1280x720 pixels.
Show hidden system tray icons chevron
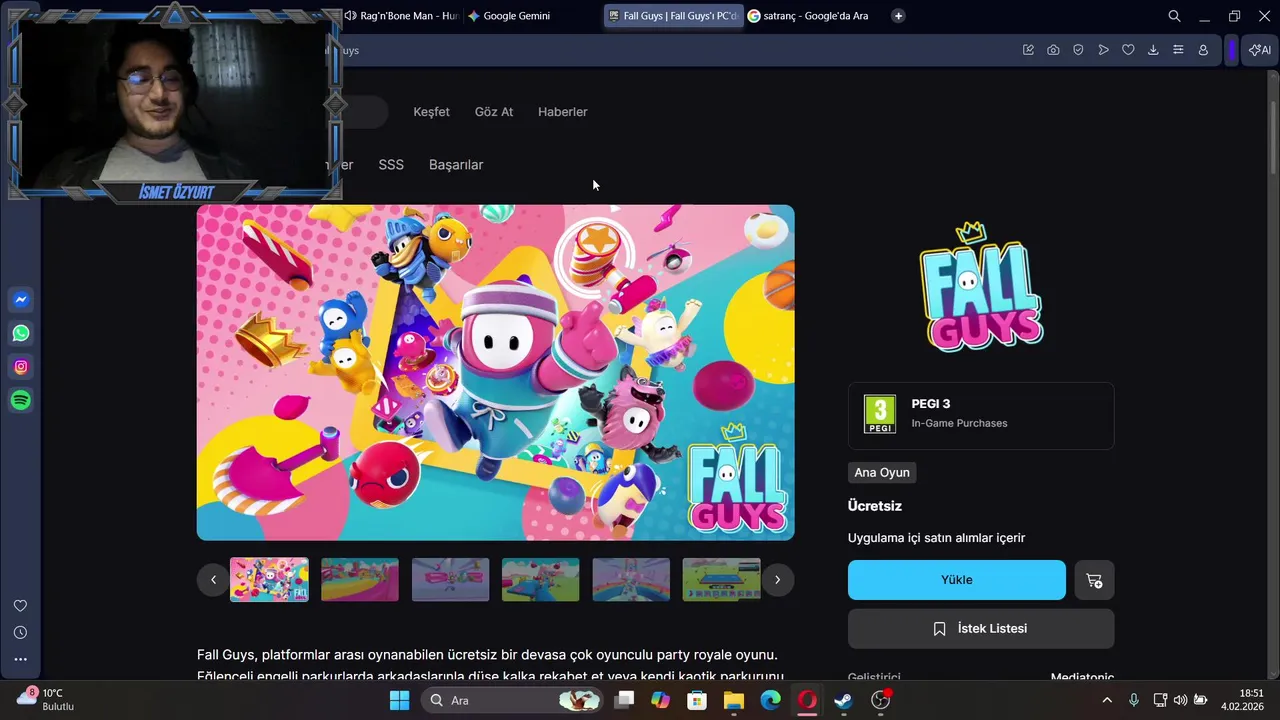[x=1107, y=700]
